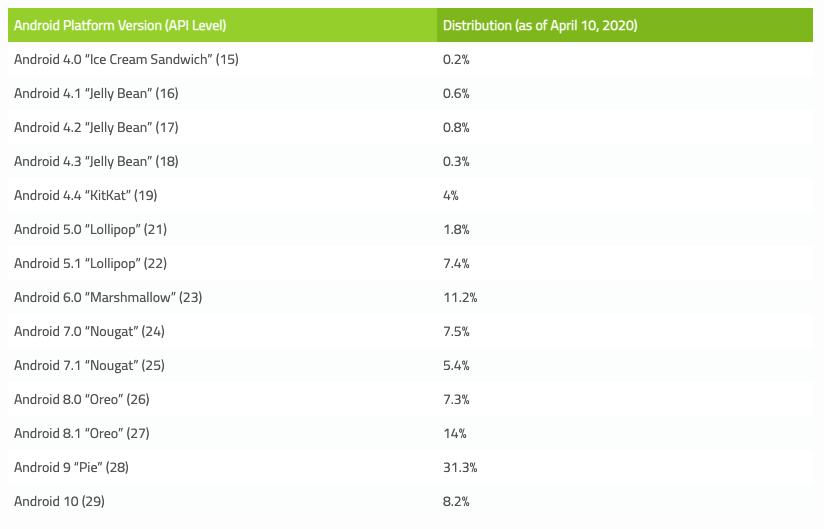Click Android 8.0 Oreo (26) entry
Screen dimensions: 824x529
(x=82, y=399)
